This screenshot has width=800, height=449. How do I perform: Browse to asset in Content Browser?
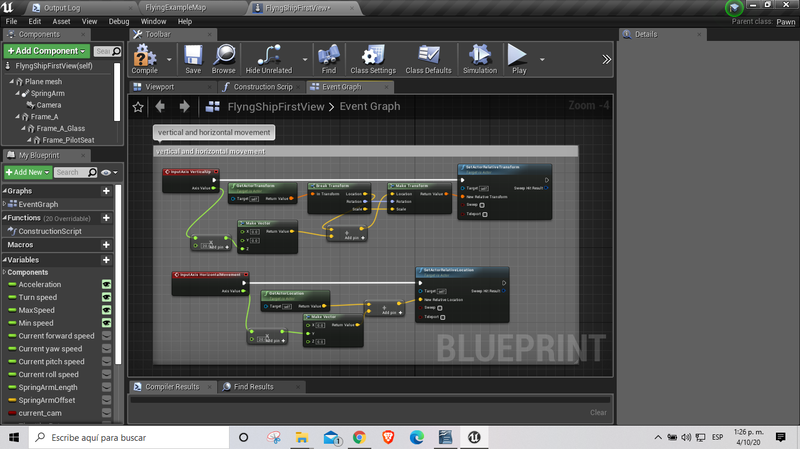(x=223, y=59)
